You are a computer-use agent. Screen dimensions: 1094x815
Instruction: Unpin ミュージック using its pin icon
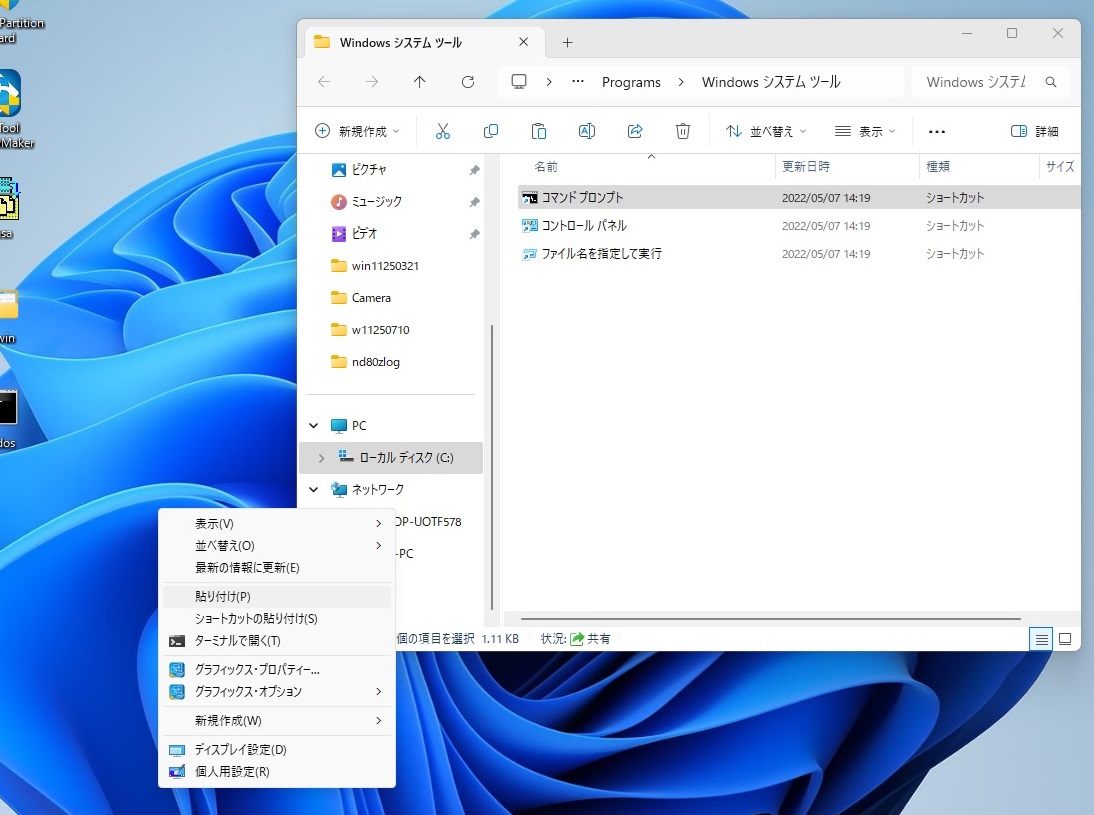point(474,202)
